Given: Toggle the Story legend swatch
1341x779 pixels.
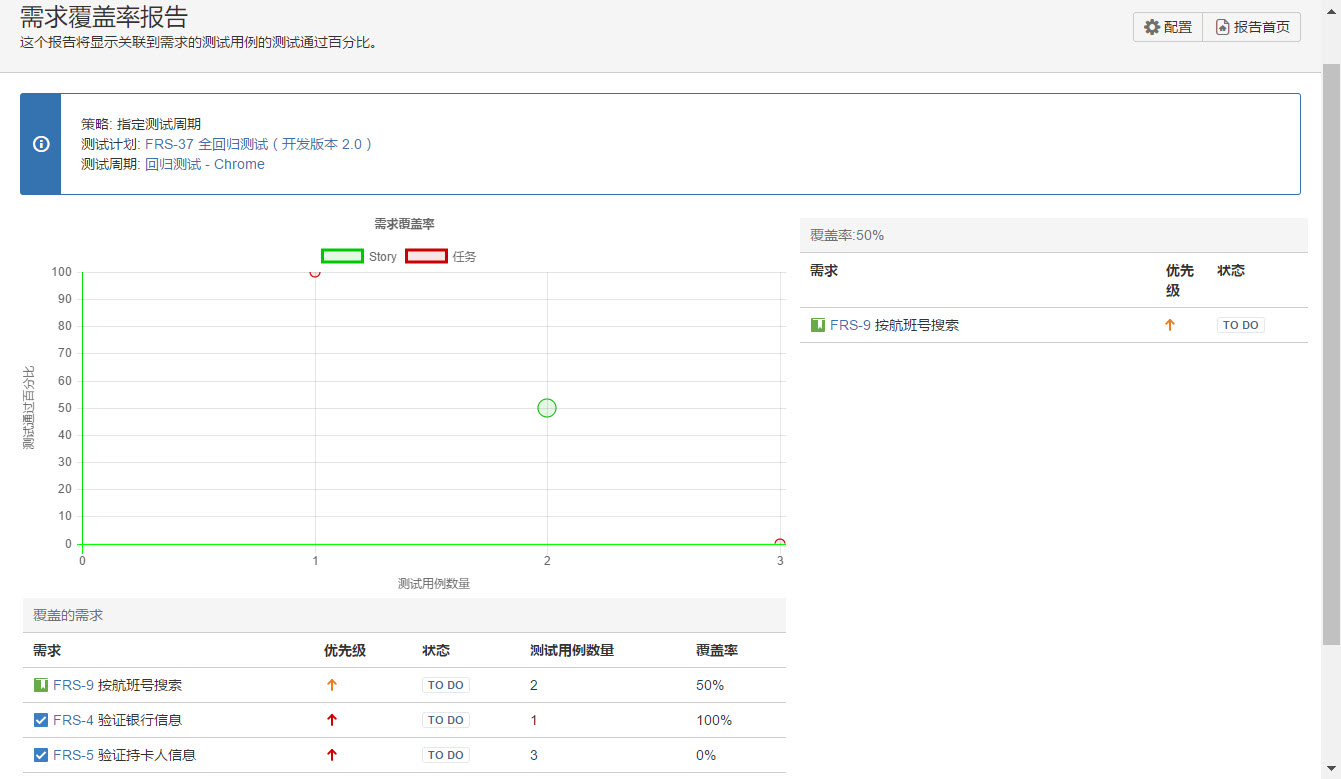Looking at the screenshot, I should 342,256.
